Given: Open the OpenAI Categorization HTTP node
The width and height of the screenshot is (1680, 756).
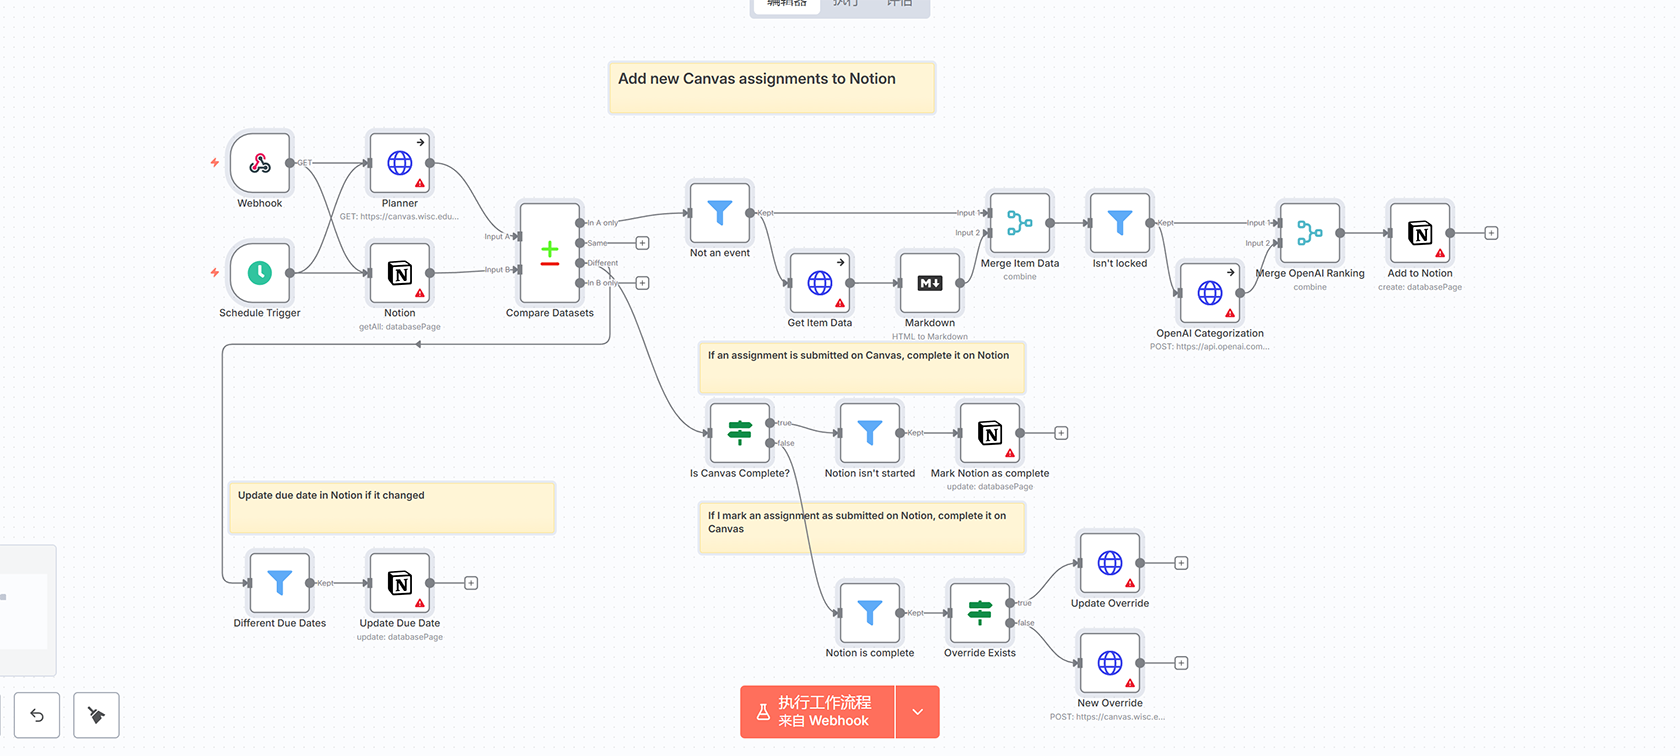Looking at the screenshot, I should pyautogui.click(x=1209, y=293).
